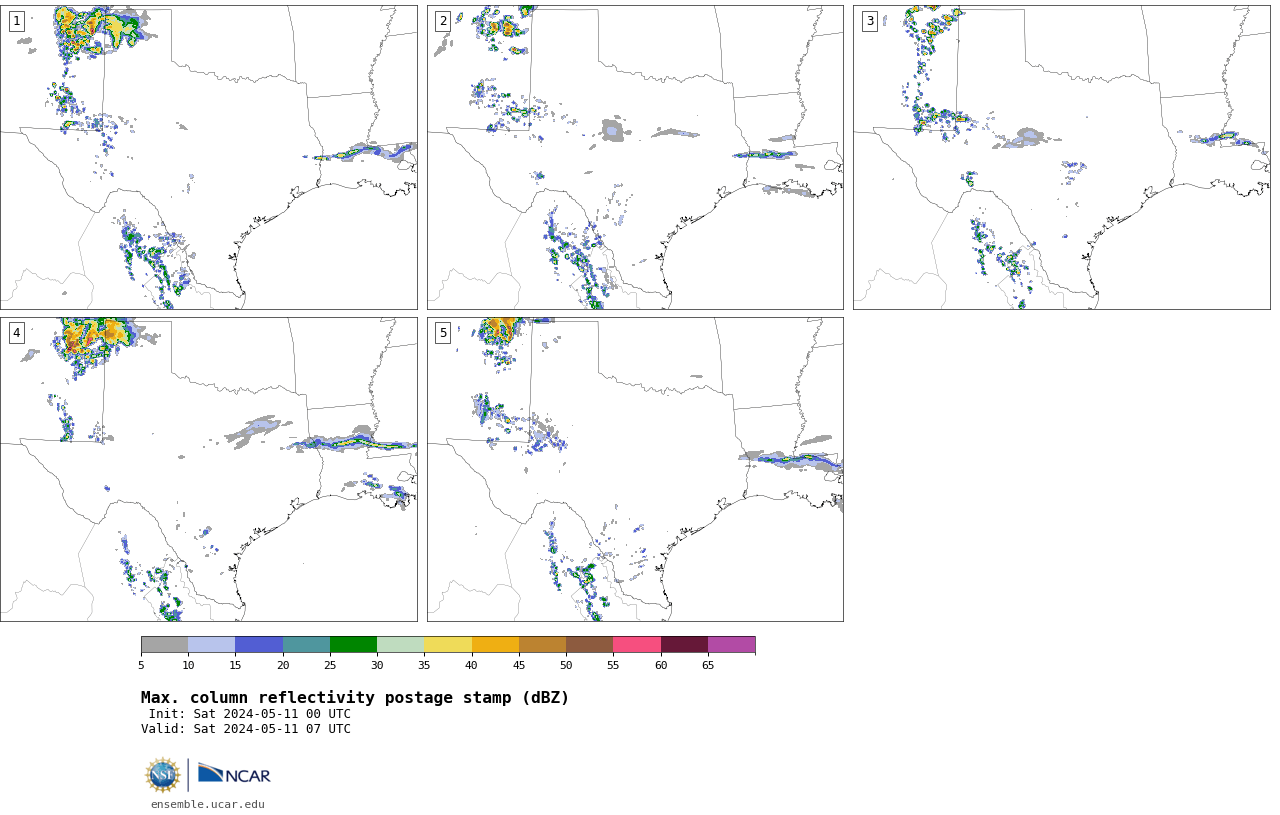Select the maroon 60-65 dBZ swatch
Viewport: 1280px width, 815px height.
[x=684, y=644]
